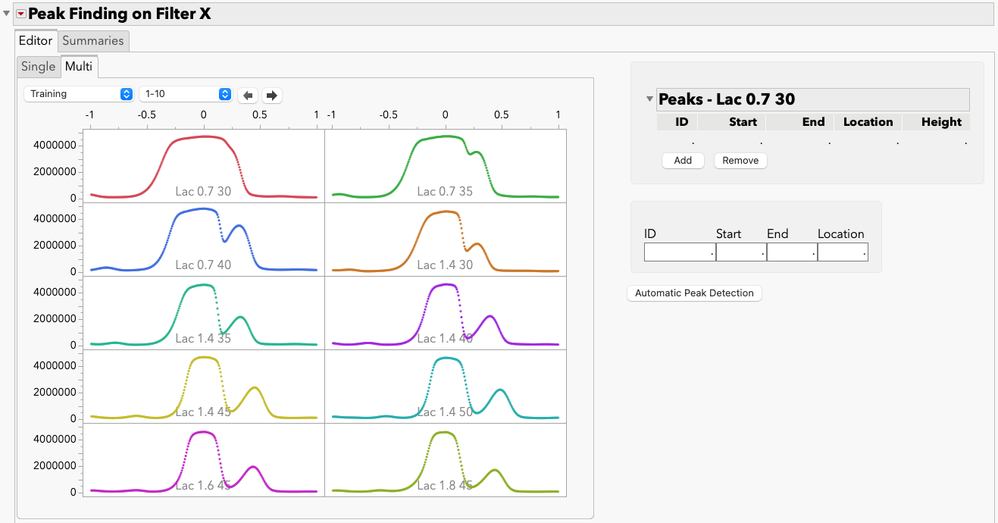Switch to the Single tab
The height and width of the screenshot is (523, 998).
click(x=38, y=66)
